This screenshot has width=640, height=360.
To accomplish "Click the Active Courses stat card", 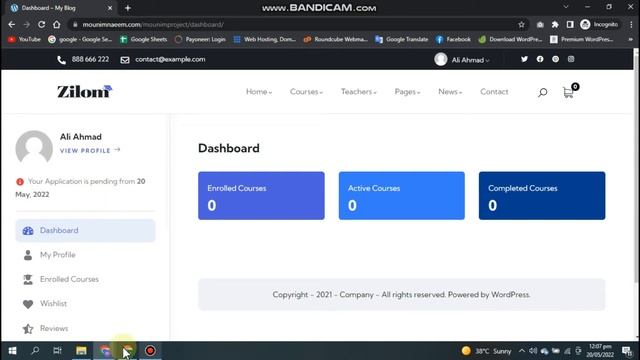I will click(x=402, y=196).
